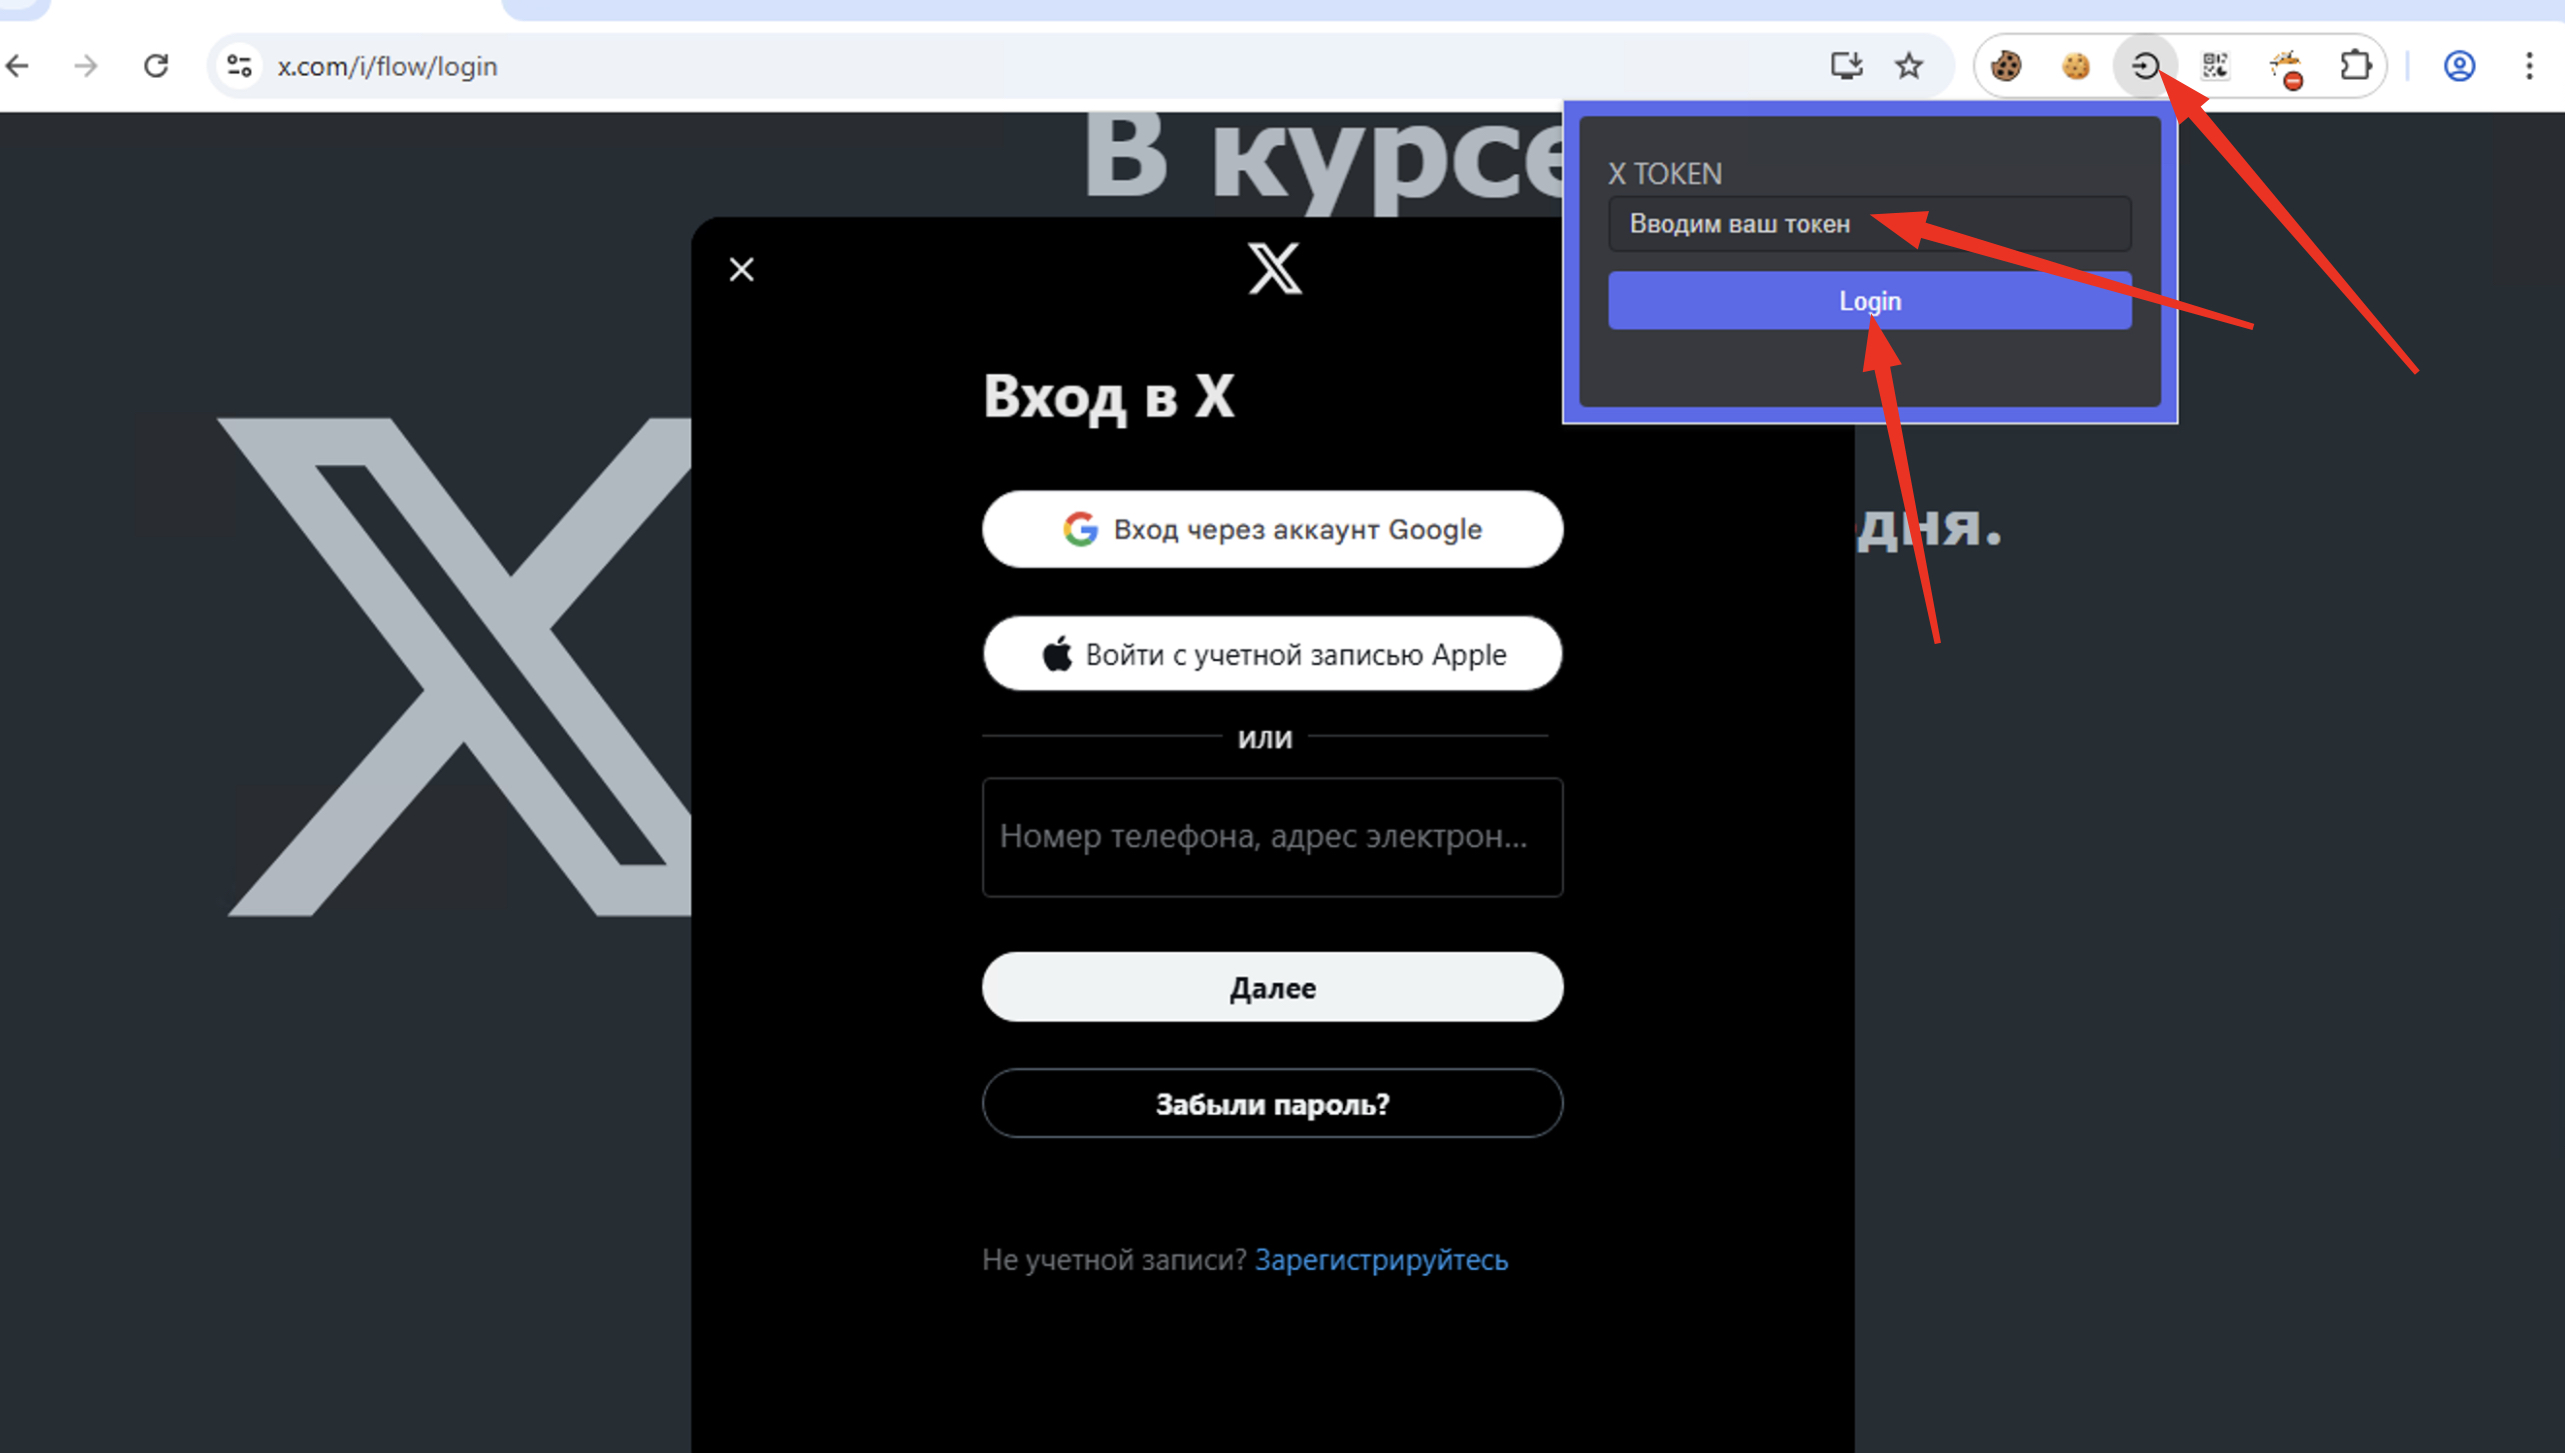Click the token login extension icon
The image size is (2565, 1453).
tap(2145, 66)
